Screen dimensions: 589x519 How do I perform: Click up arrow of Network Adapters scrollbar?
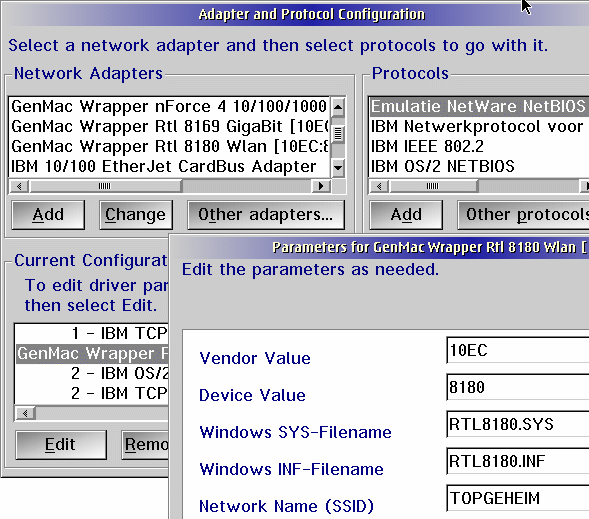[x=338, y=107]
